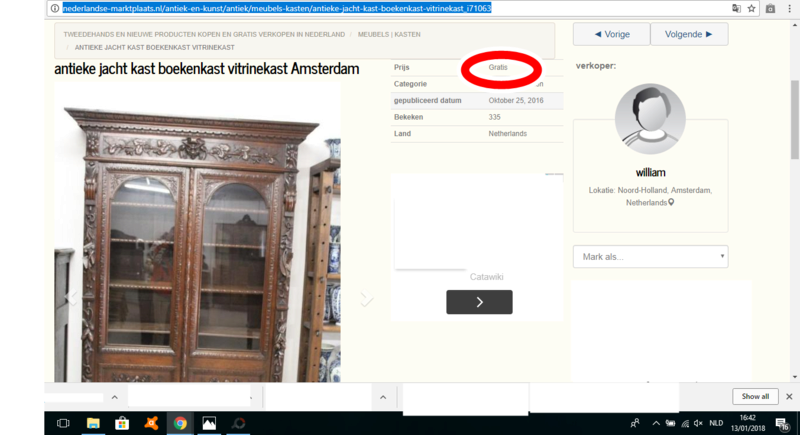Click the Catawiki ad arrow button

479,302
